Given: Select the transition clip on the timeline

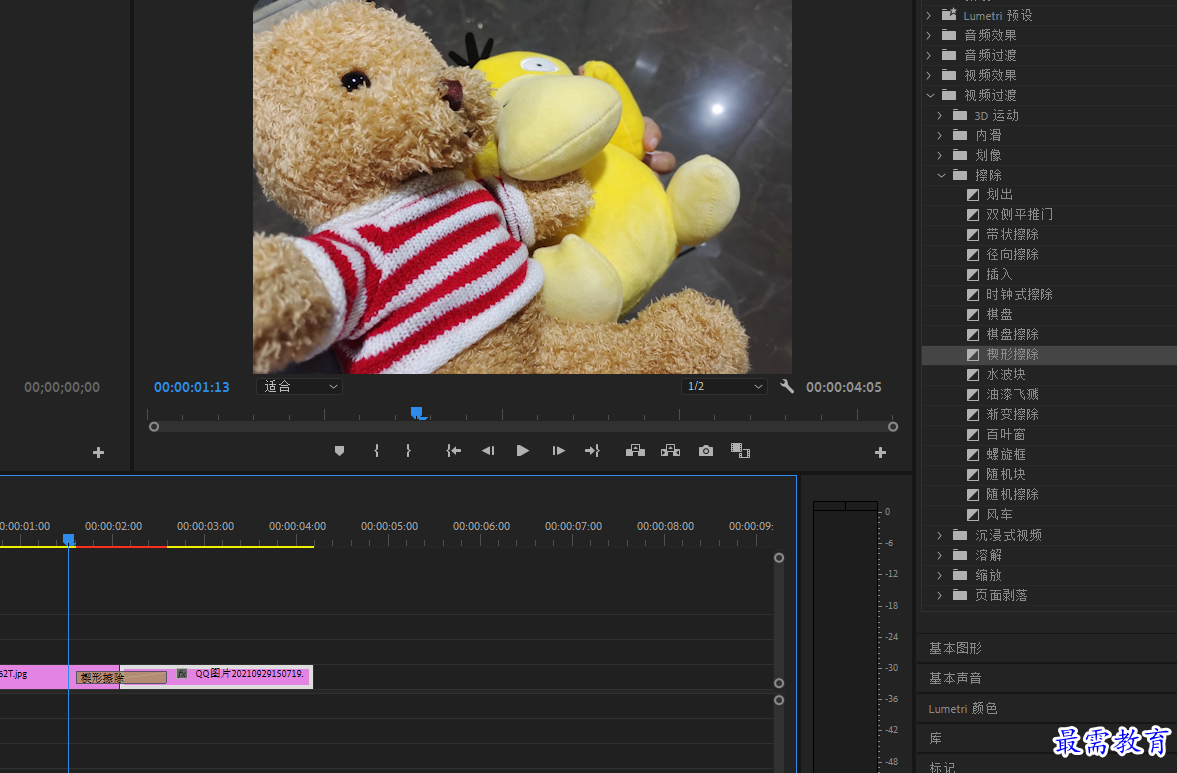Looking at the screenshot, I should 121,678.
